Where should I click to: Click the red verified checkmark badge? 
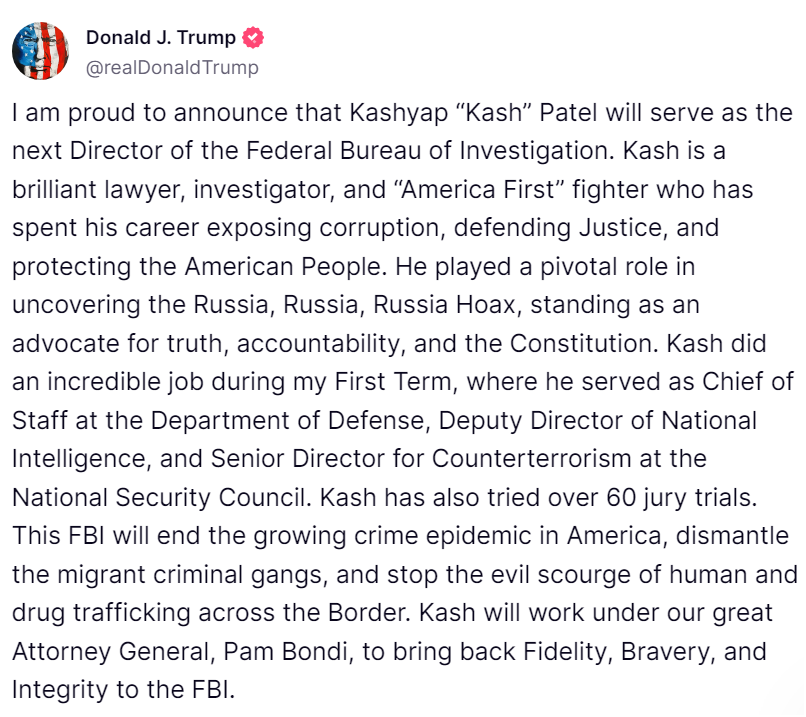click(x=255, y=39)
